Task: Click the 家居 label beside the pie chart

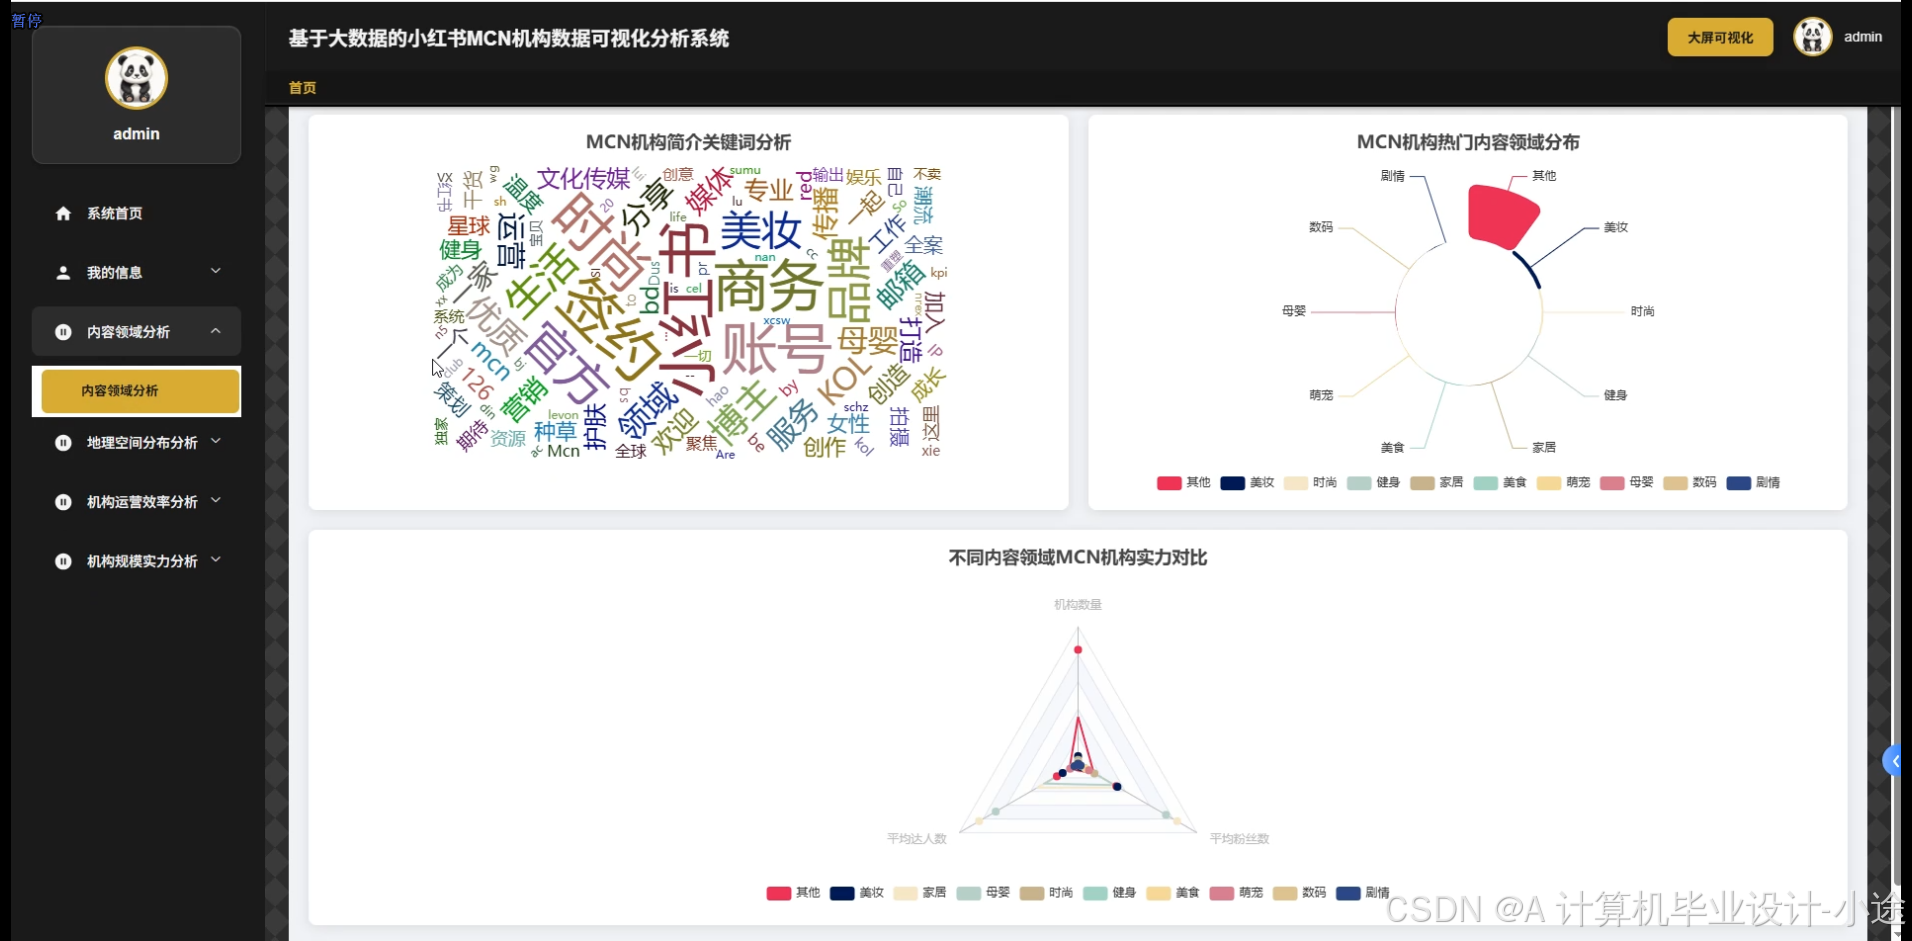Action: [x=1543, y=447]
